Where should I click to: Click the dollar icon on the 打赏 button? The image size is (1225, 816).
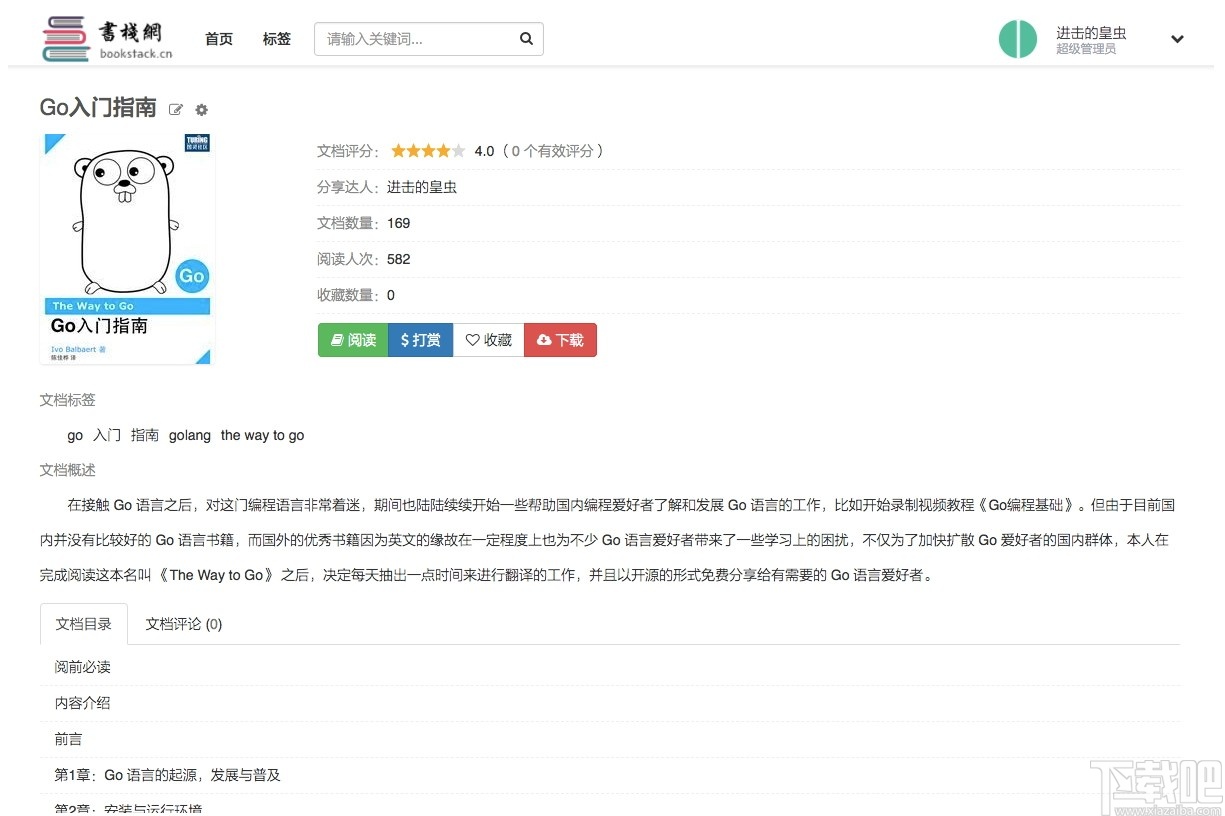[x=407, y=340]
